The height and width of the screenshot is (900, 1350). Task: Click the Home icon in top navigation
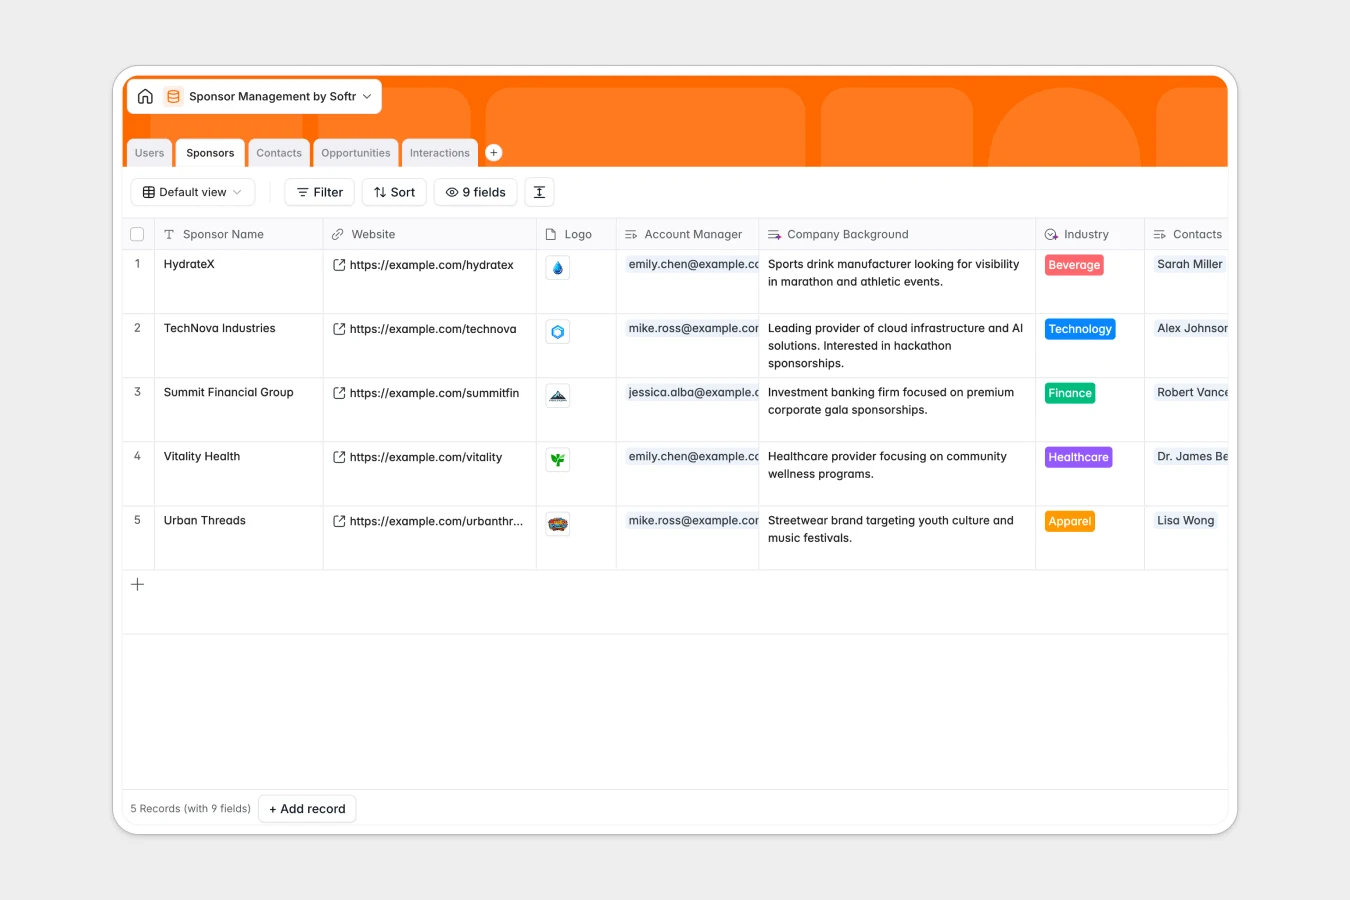point(145,96)
